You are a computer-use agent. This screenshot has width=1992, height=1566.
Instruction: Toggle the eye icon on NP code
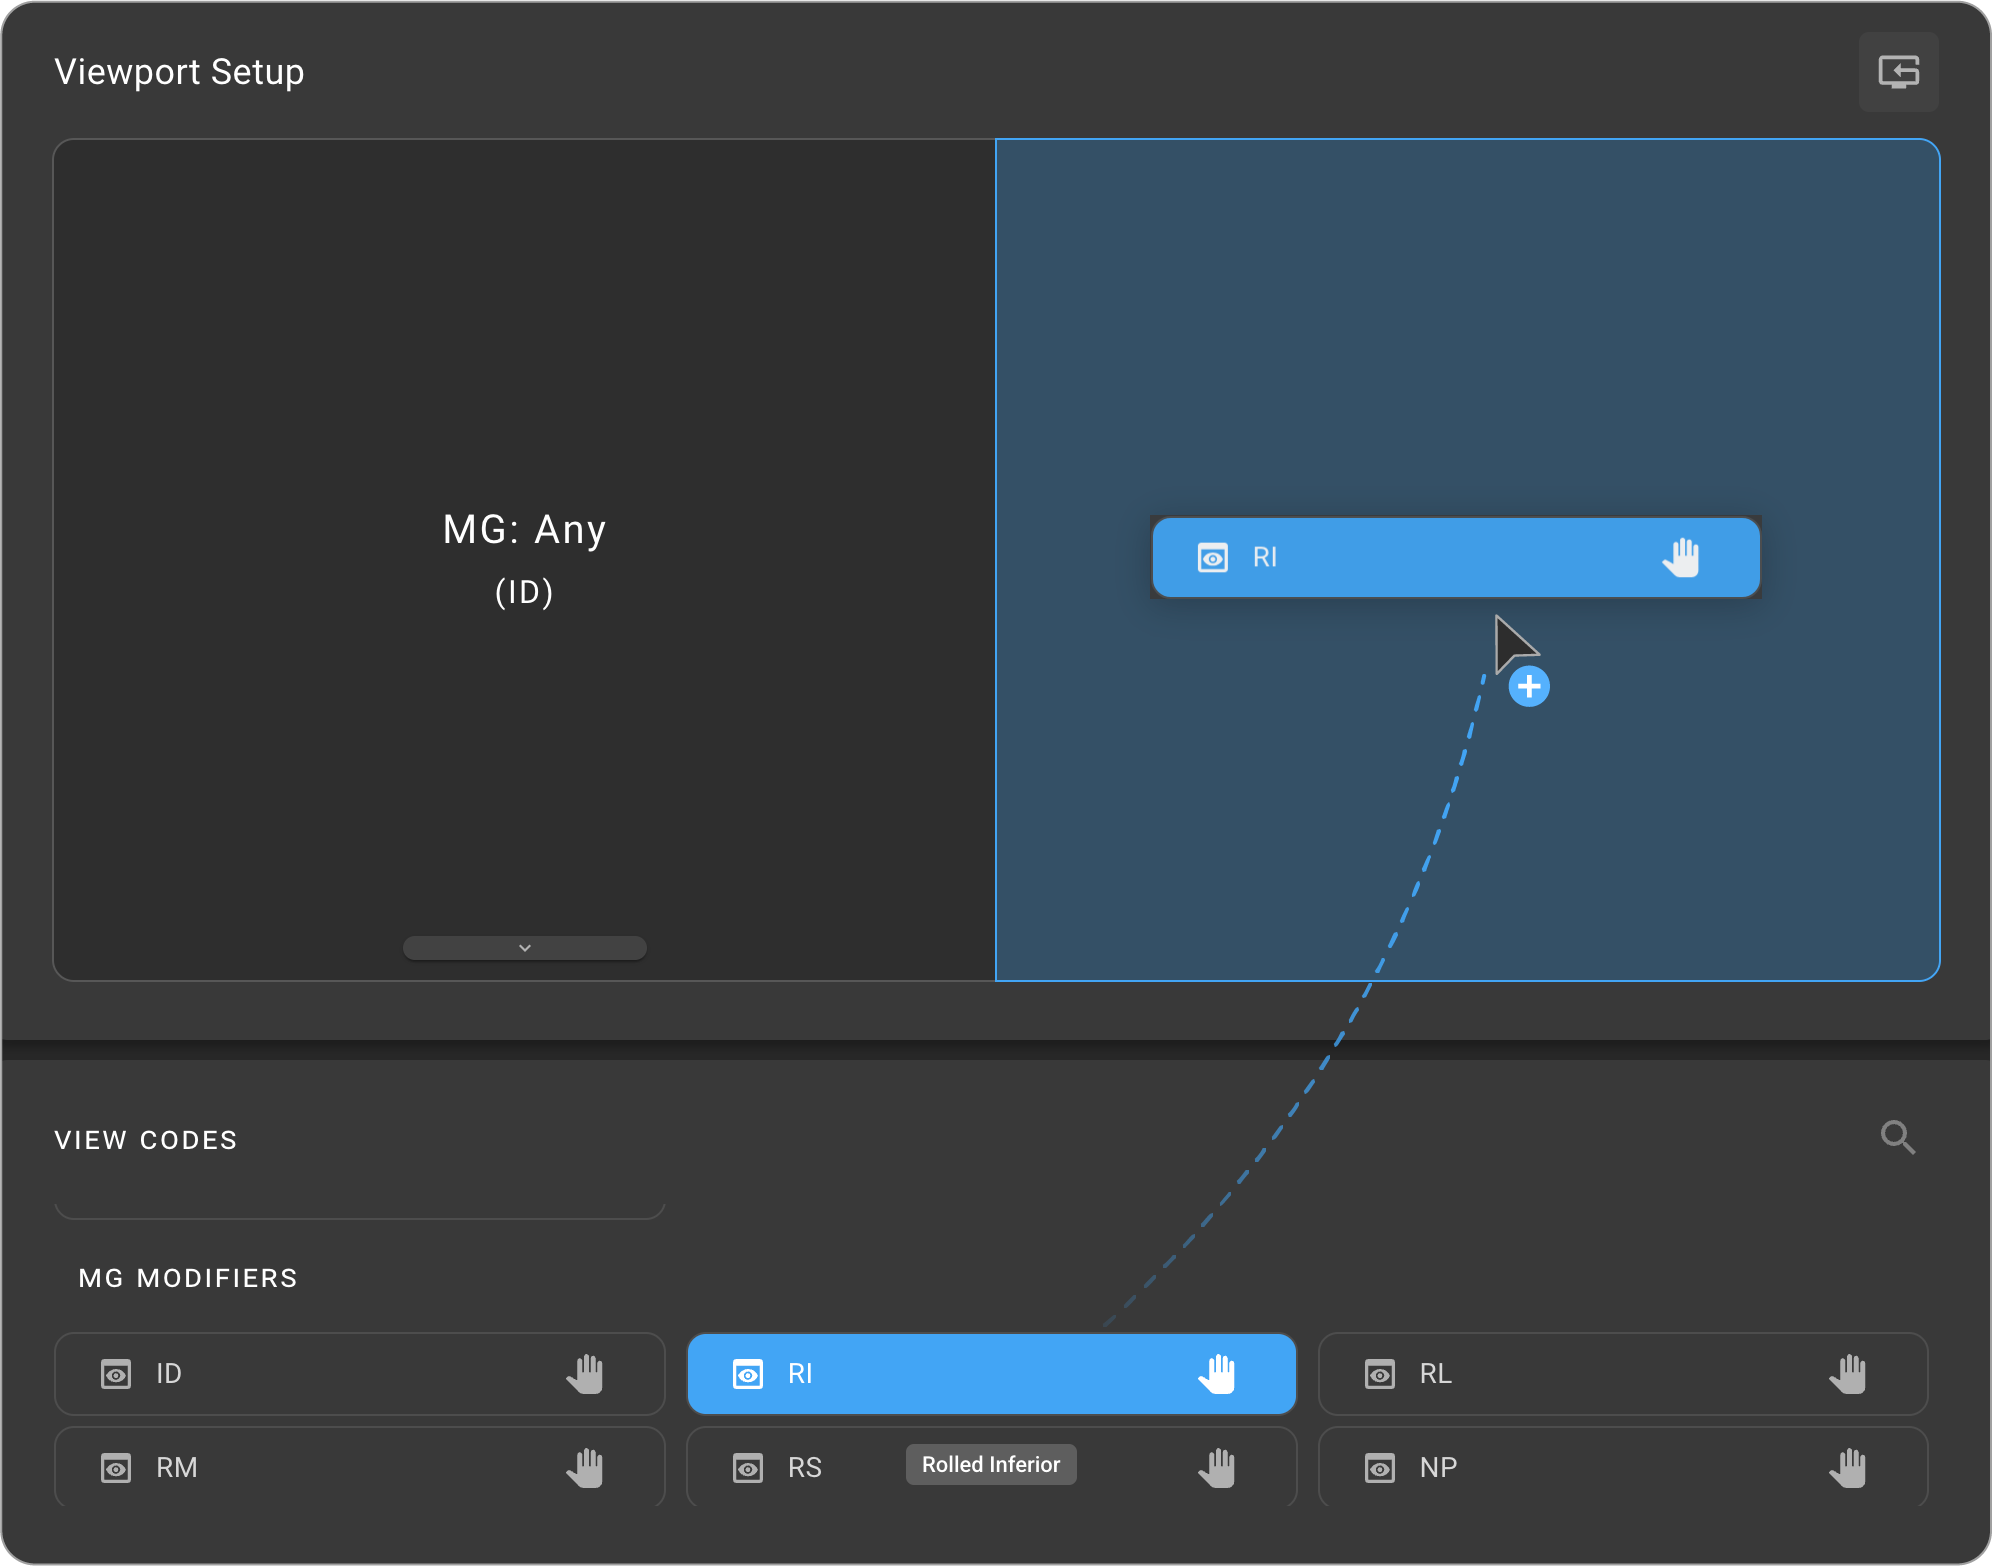(x=1380, y=1468)
